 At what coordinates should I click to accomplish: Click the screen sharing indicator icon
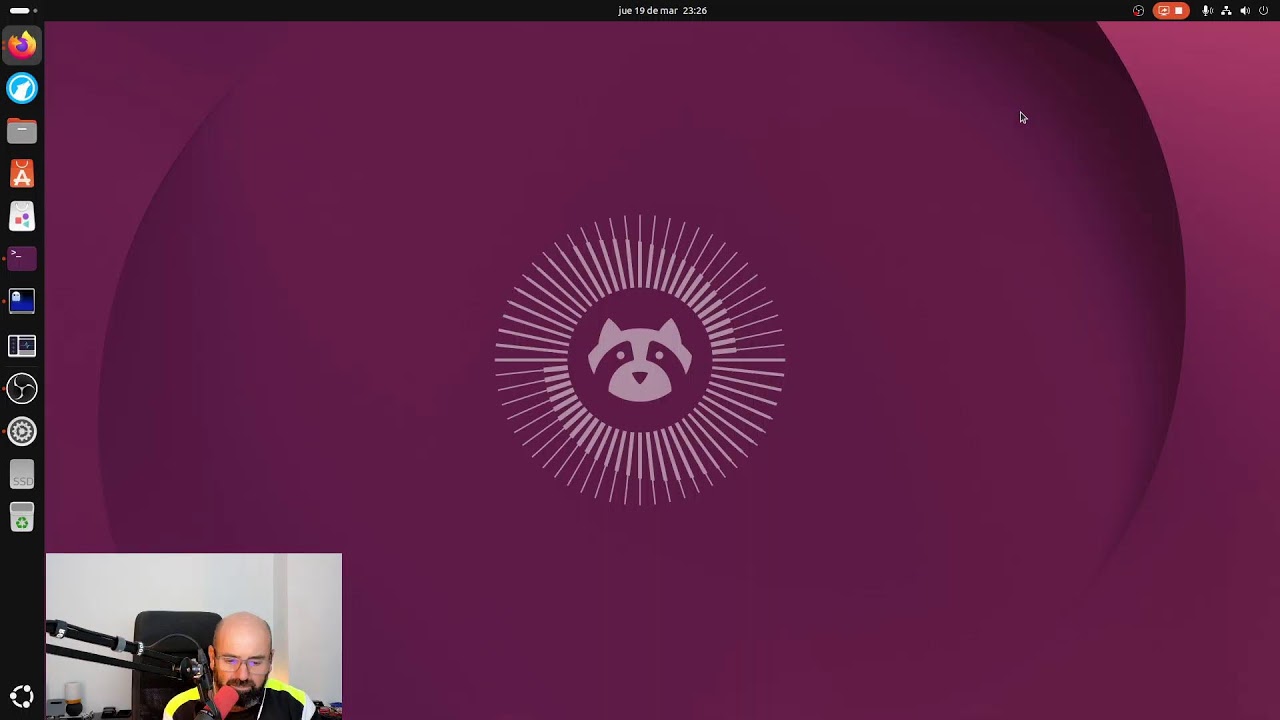1164,10
